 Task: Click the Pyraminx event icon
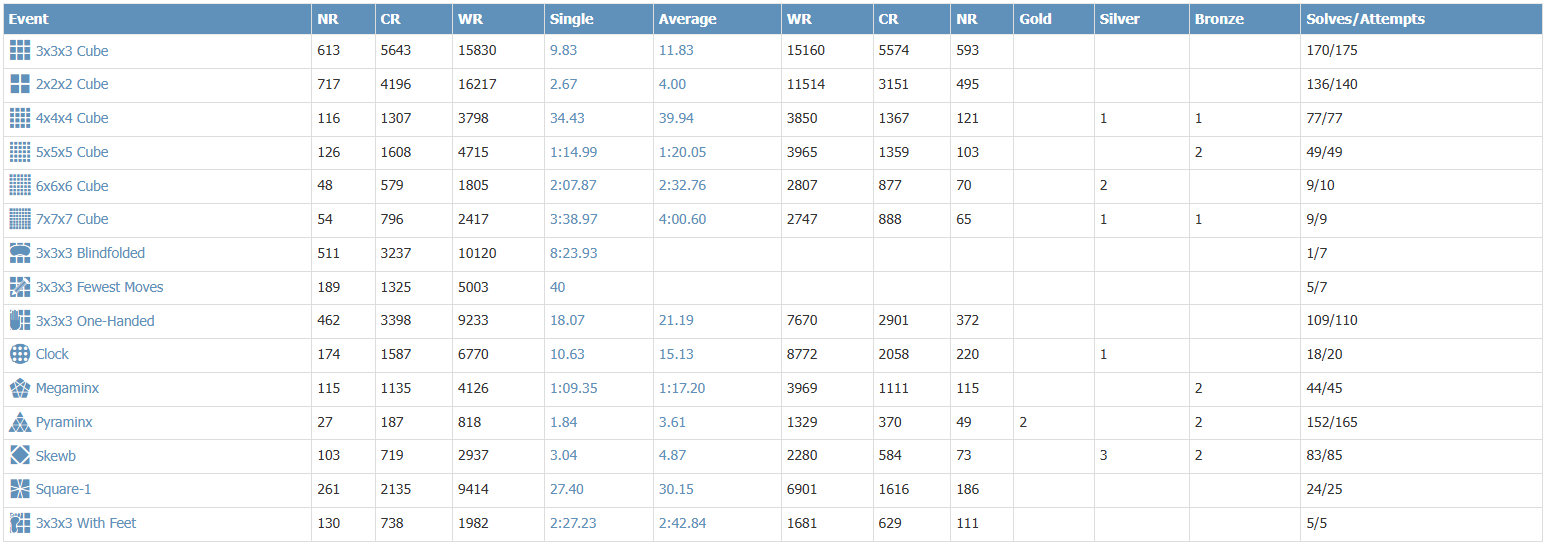(20, 422)
